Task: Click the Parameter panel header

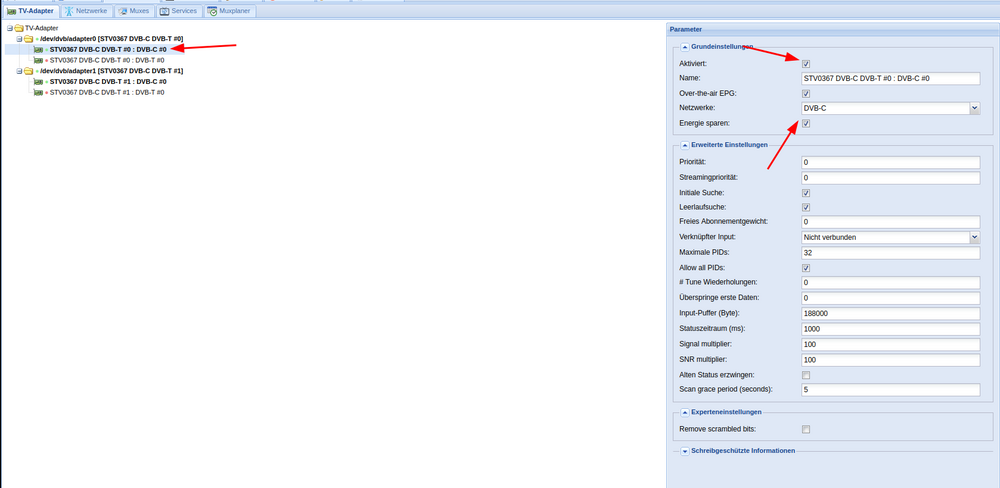Action: [x=833, y=29]
